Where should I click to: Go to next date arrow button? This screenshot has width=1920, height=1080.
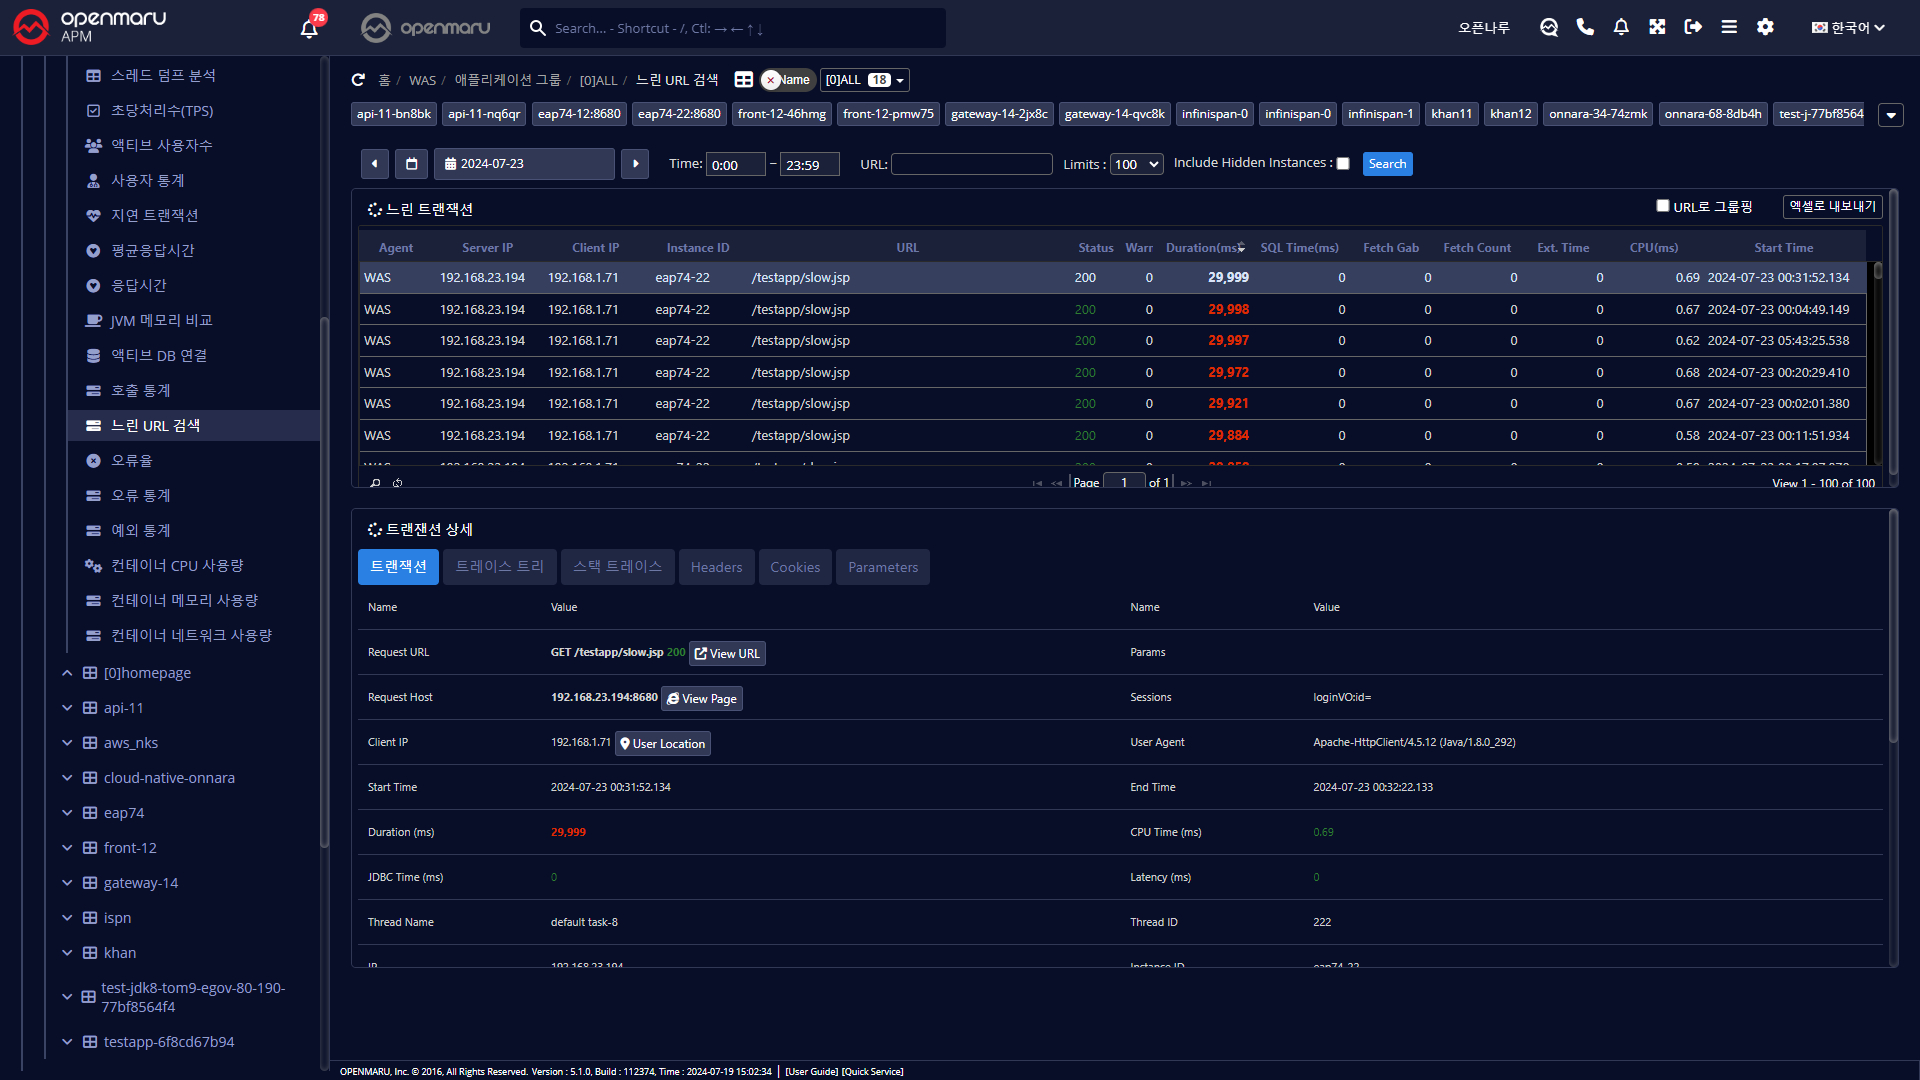635,164
